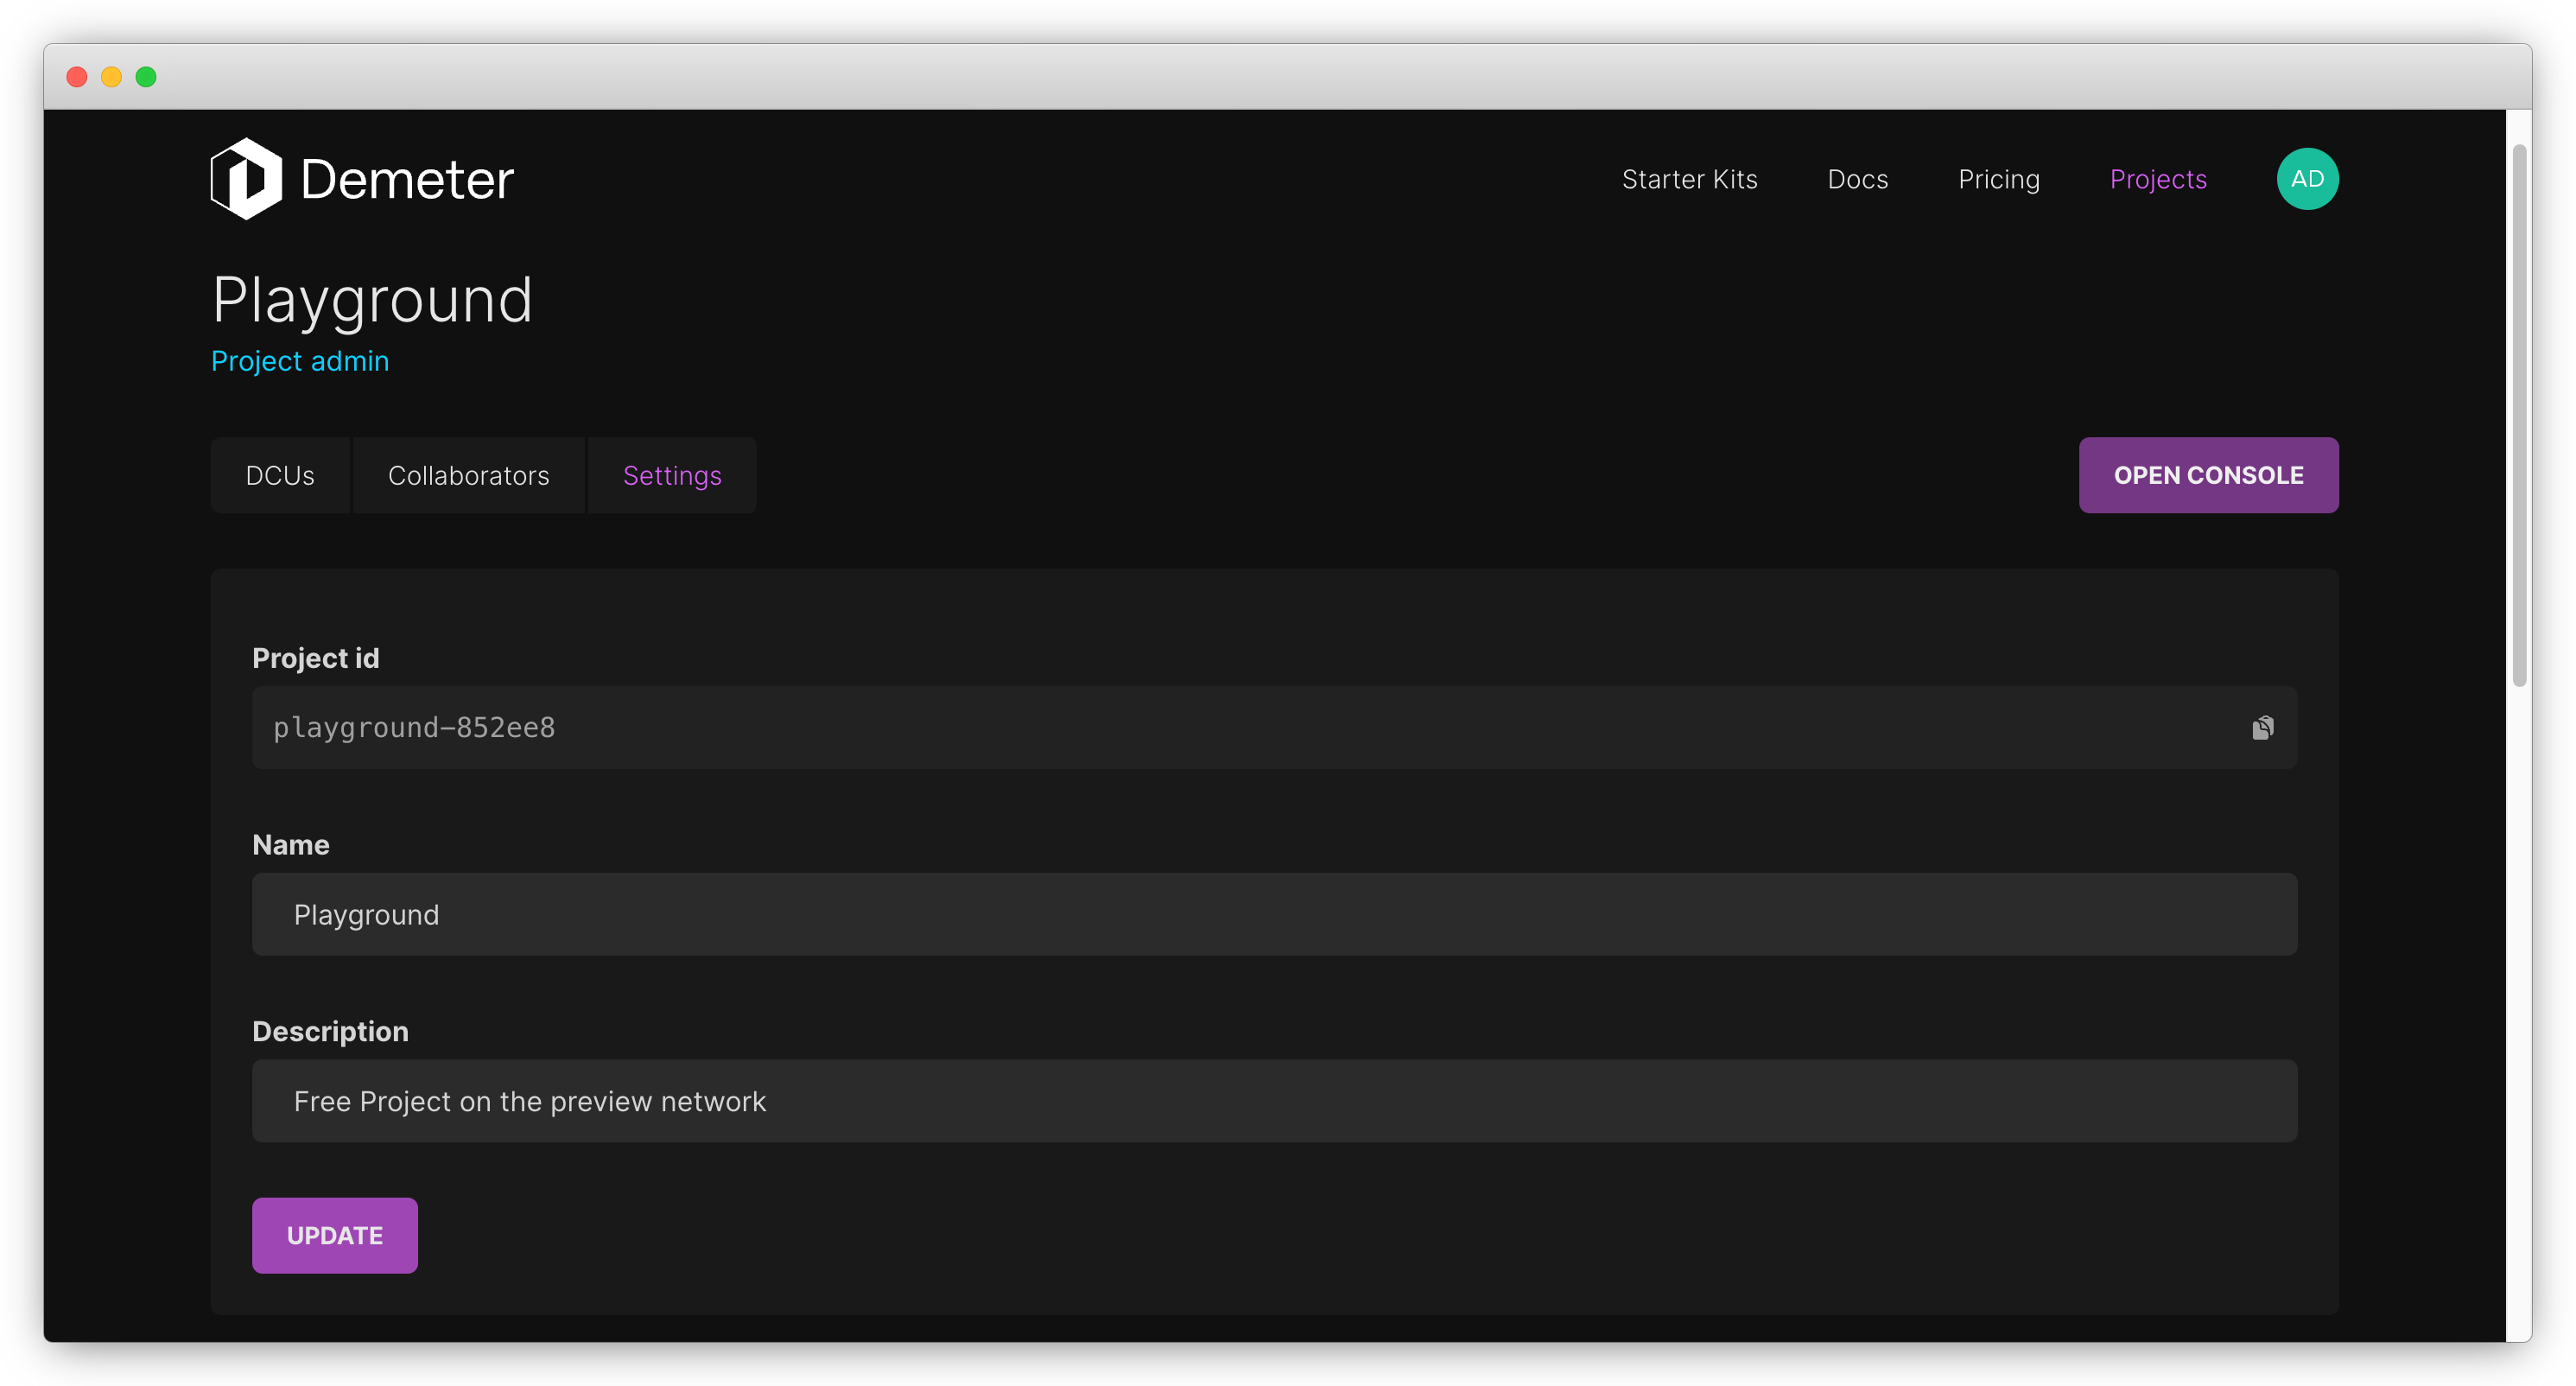Click the playground-852ee8 project id field
The width and height of the screenshot is (2576, 1386).
[x=1274, y=727]
